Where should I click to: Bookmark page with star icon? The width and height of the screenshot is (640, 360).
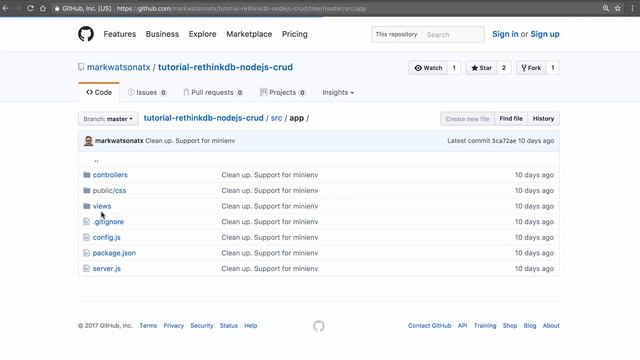point(618,8)
